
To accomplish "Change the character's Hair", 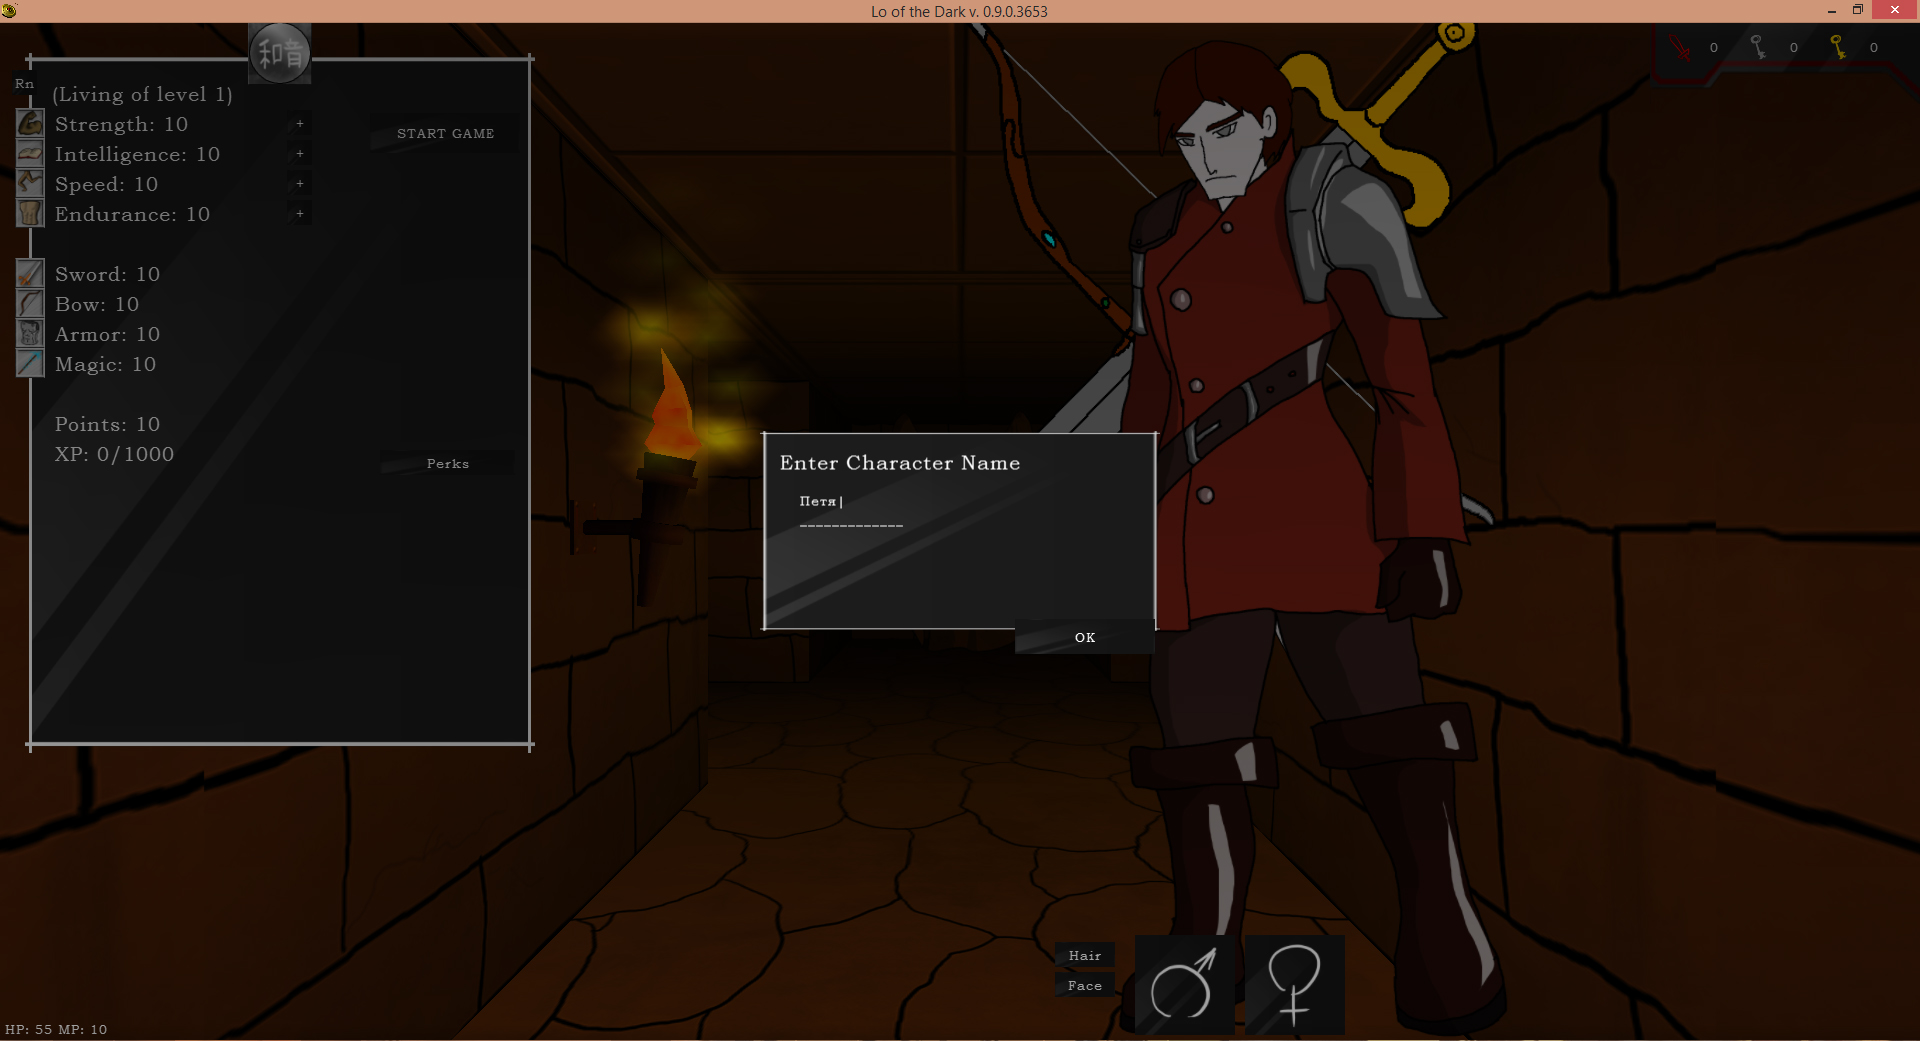I will [1085, 955].
